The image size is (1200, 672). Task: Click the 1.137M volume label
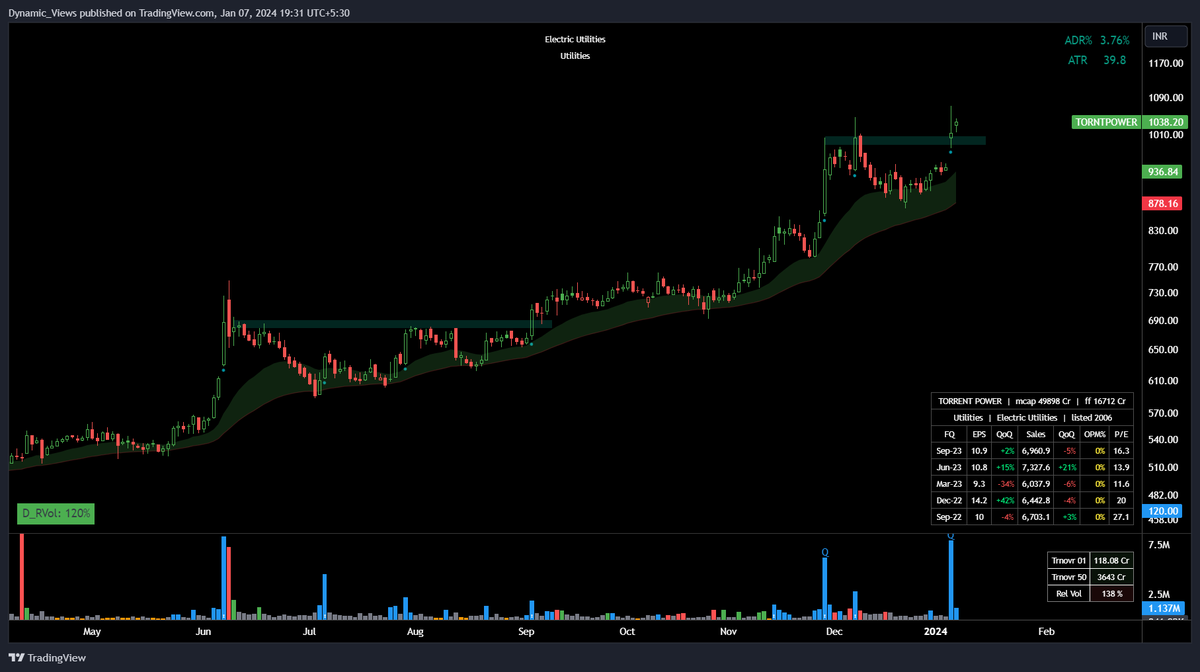click(1162, 608)
